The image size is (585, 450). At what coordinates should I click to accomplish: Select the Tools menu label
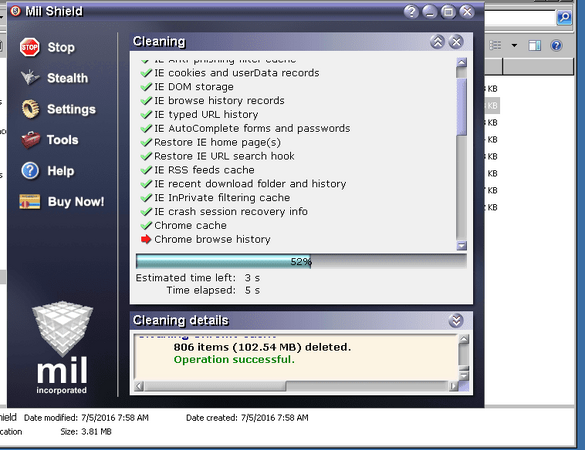coord(63,140)
